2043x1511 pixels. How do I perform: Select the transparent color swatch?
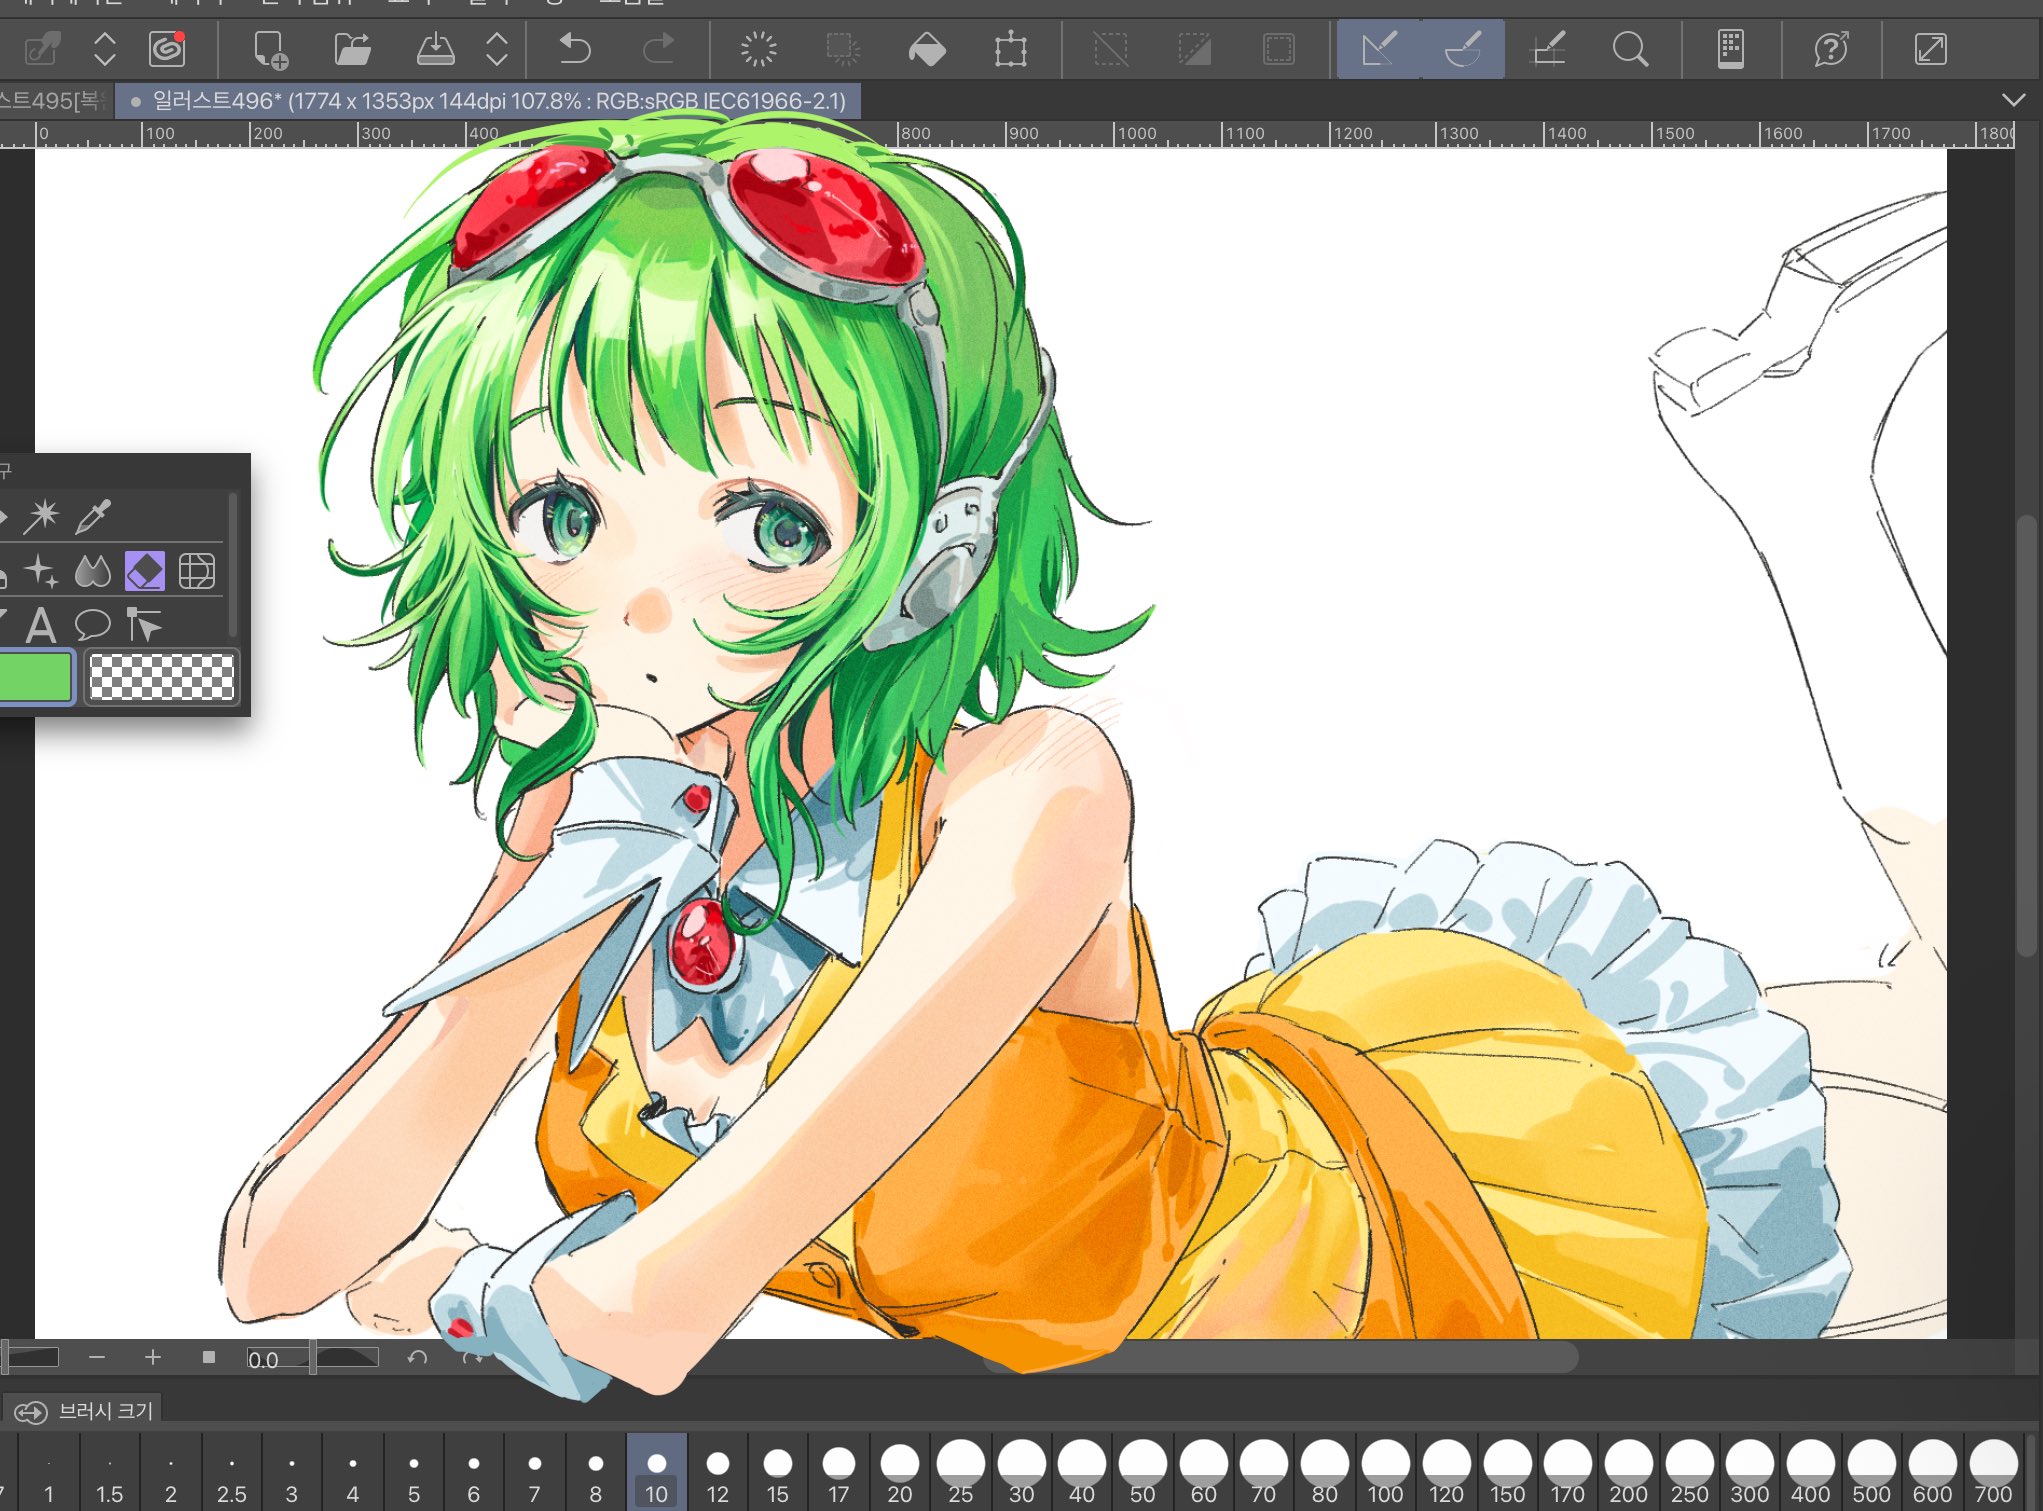(162, 677)
